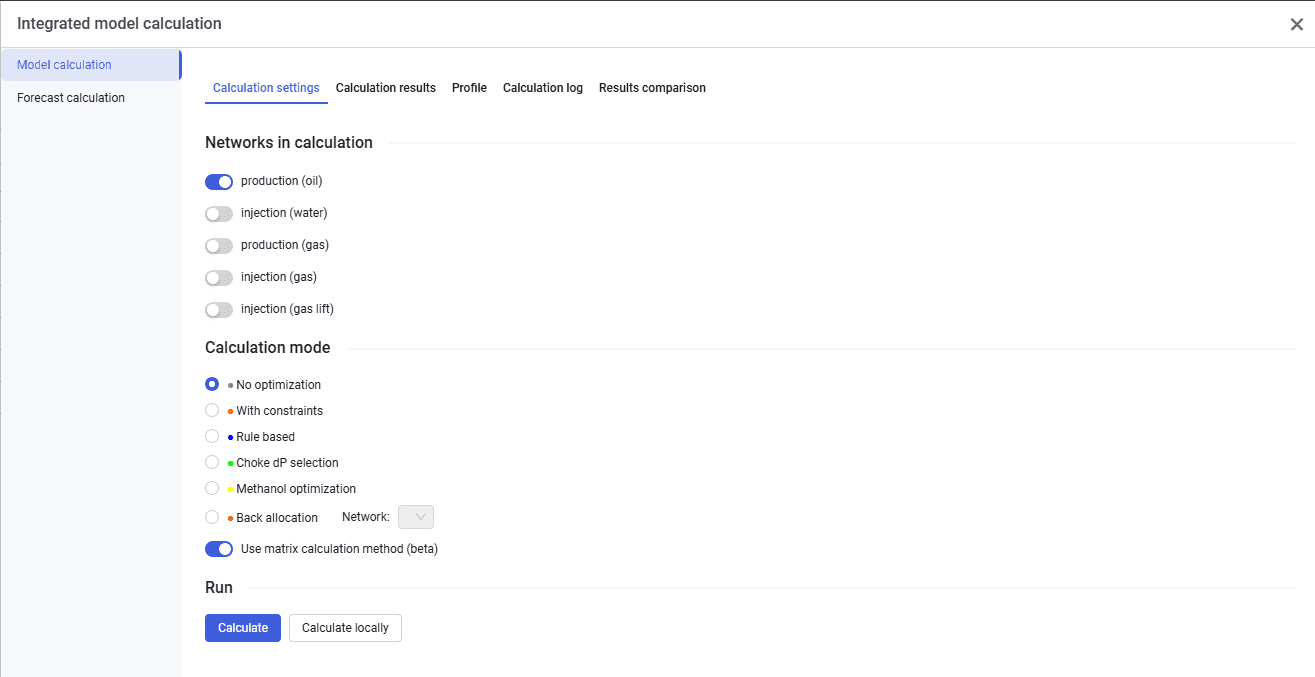The height and width of the screenshot is (677, 1315).
Task: Open the Network dropdown
Action: tap(416, 517)
